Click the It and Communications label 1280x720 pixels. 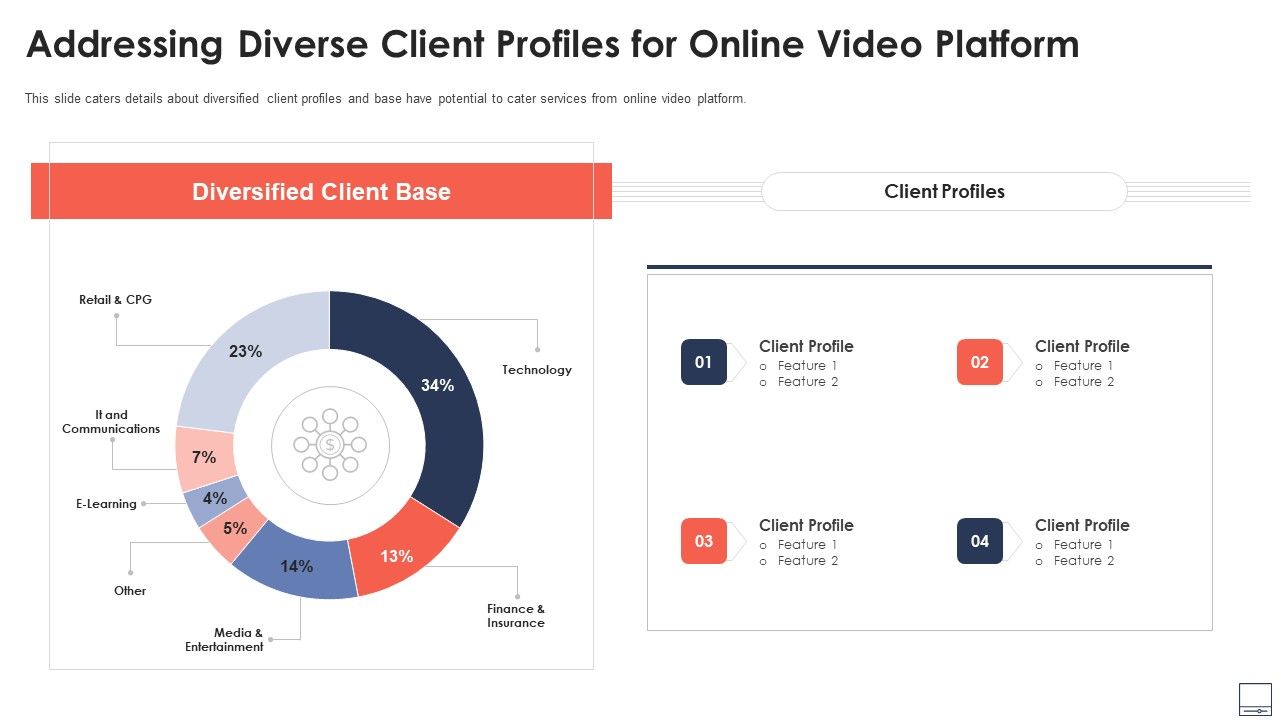[x=111, y=422]
